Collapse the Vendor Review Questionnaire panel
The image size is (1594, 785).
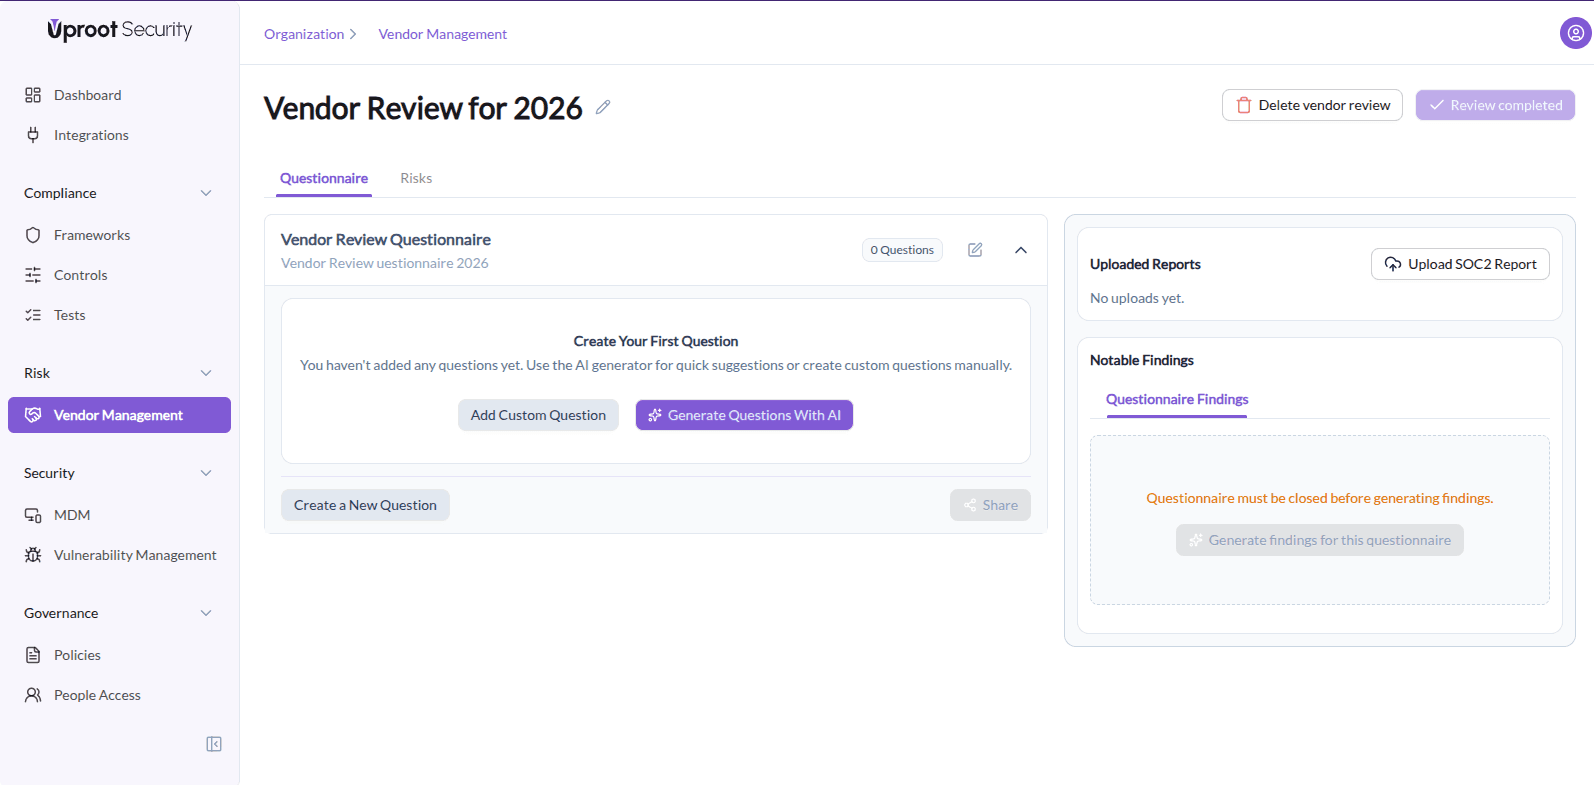[1021, 250]
